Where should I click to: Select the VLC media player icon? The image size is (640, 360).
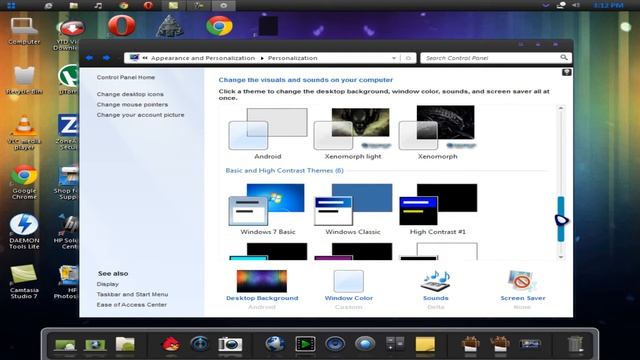point(24,133)
